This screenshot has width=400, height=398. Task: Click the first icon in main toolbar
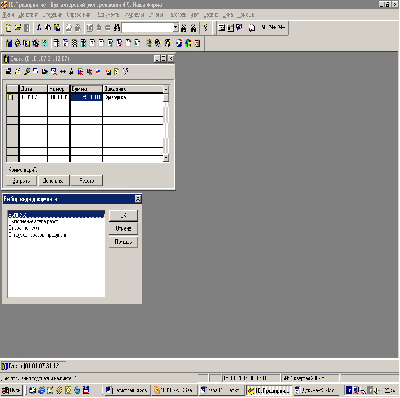pyautogui.click(x=9, y=28)
